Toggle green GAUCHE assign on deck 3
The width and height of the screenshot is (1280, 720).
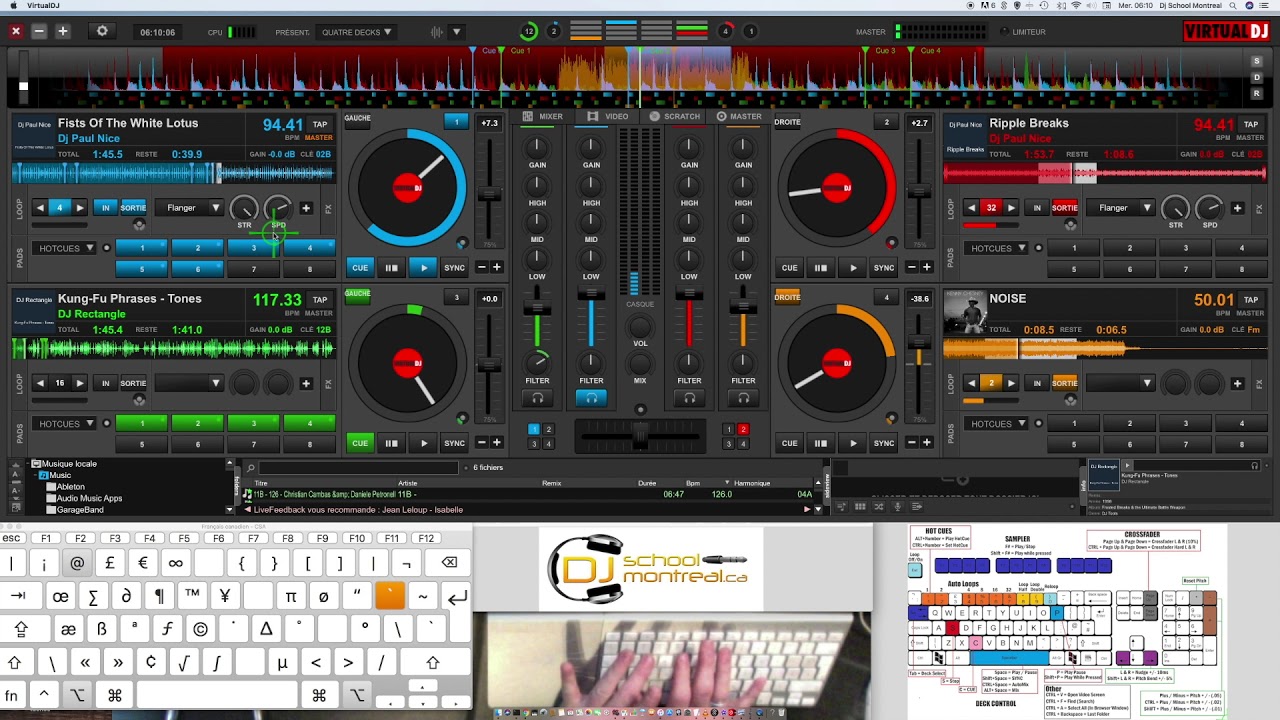[358, 293]
